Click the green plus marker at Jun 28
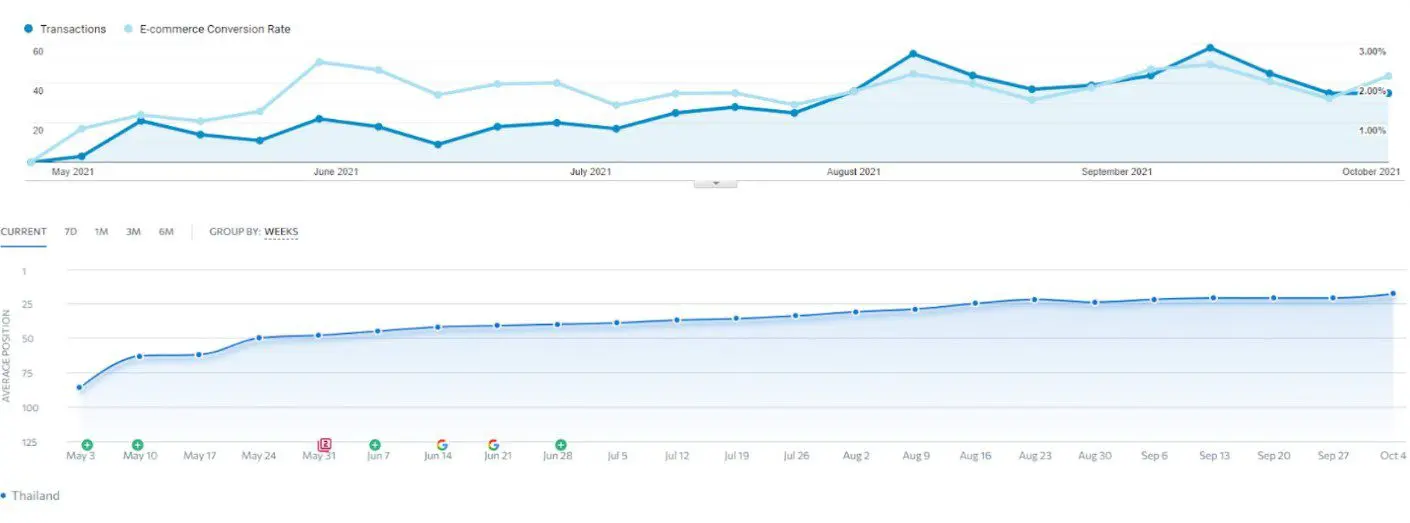 tap(561, 444)
